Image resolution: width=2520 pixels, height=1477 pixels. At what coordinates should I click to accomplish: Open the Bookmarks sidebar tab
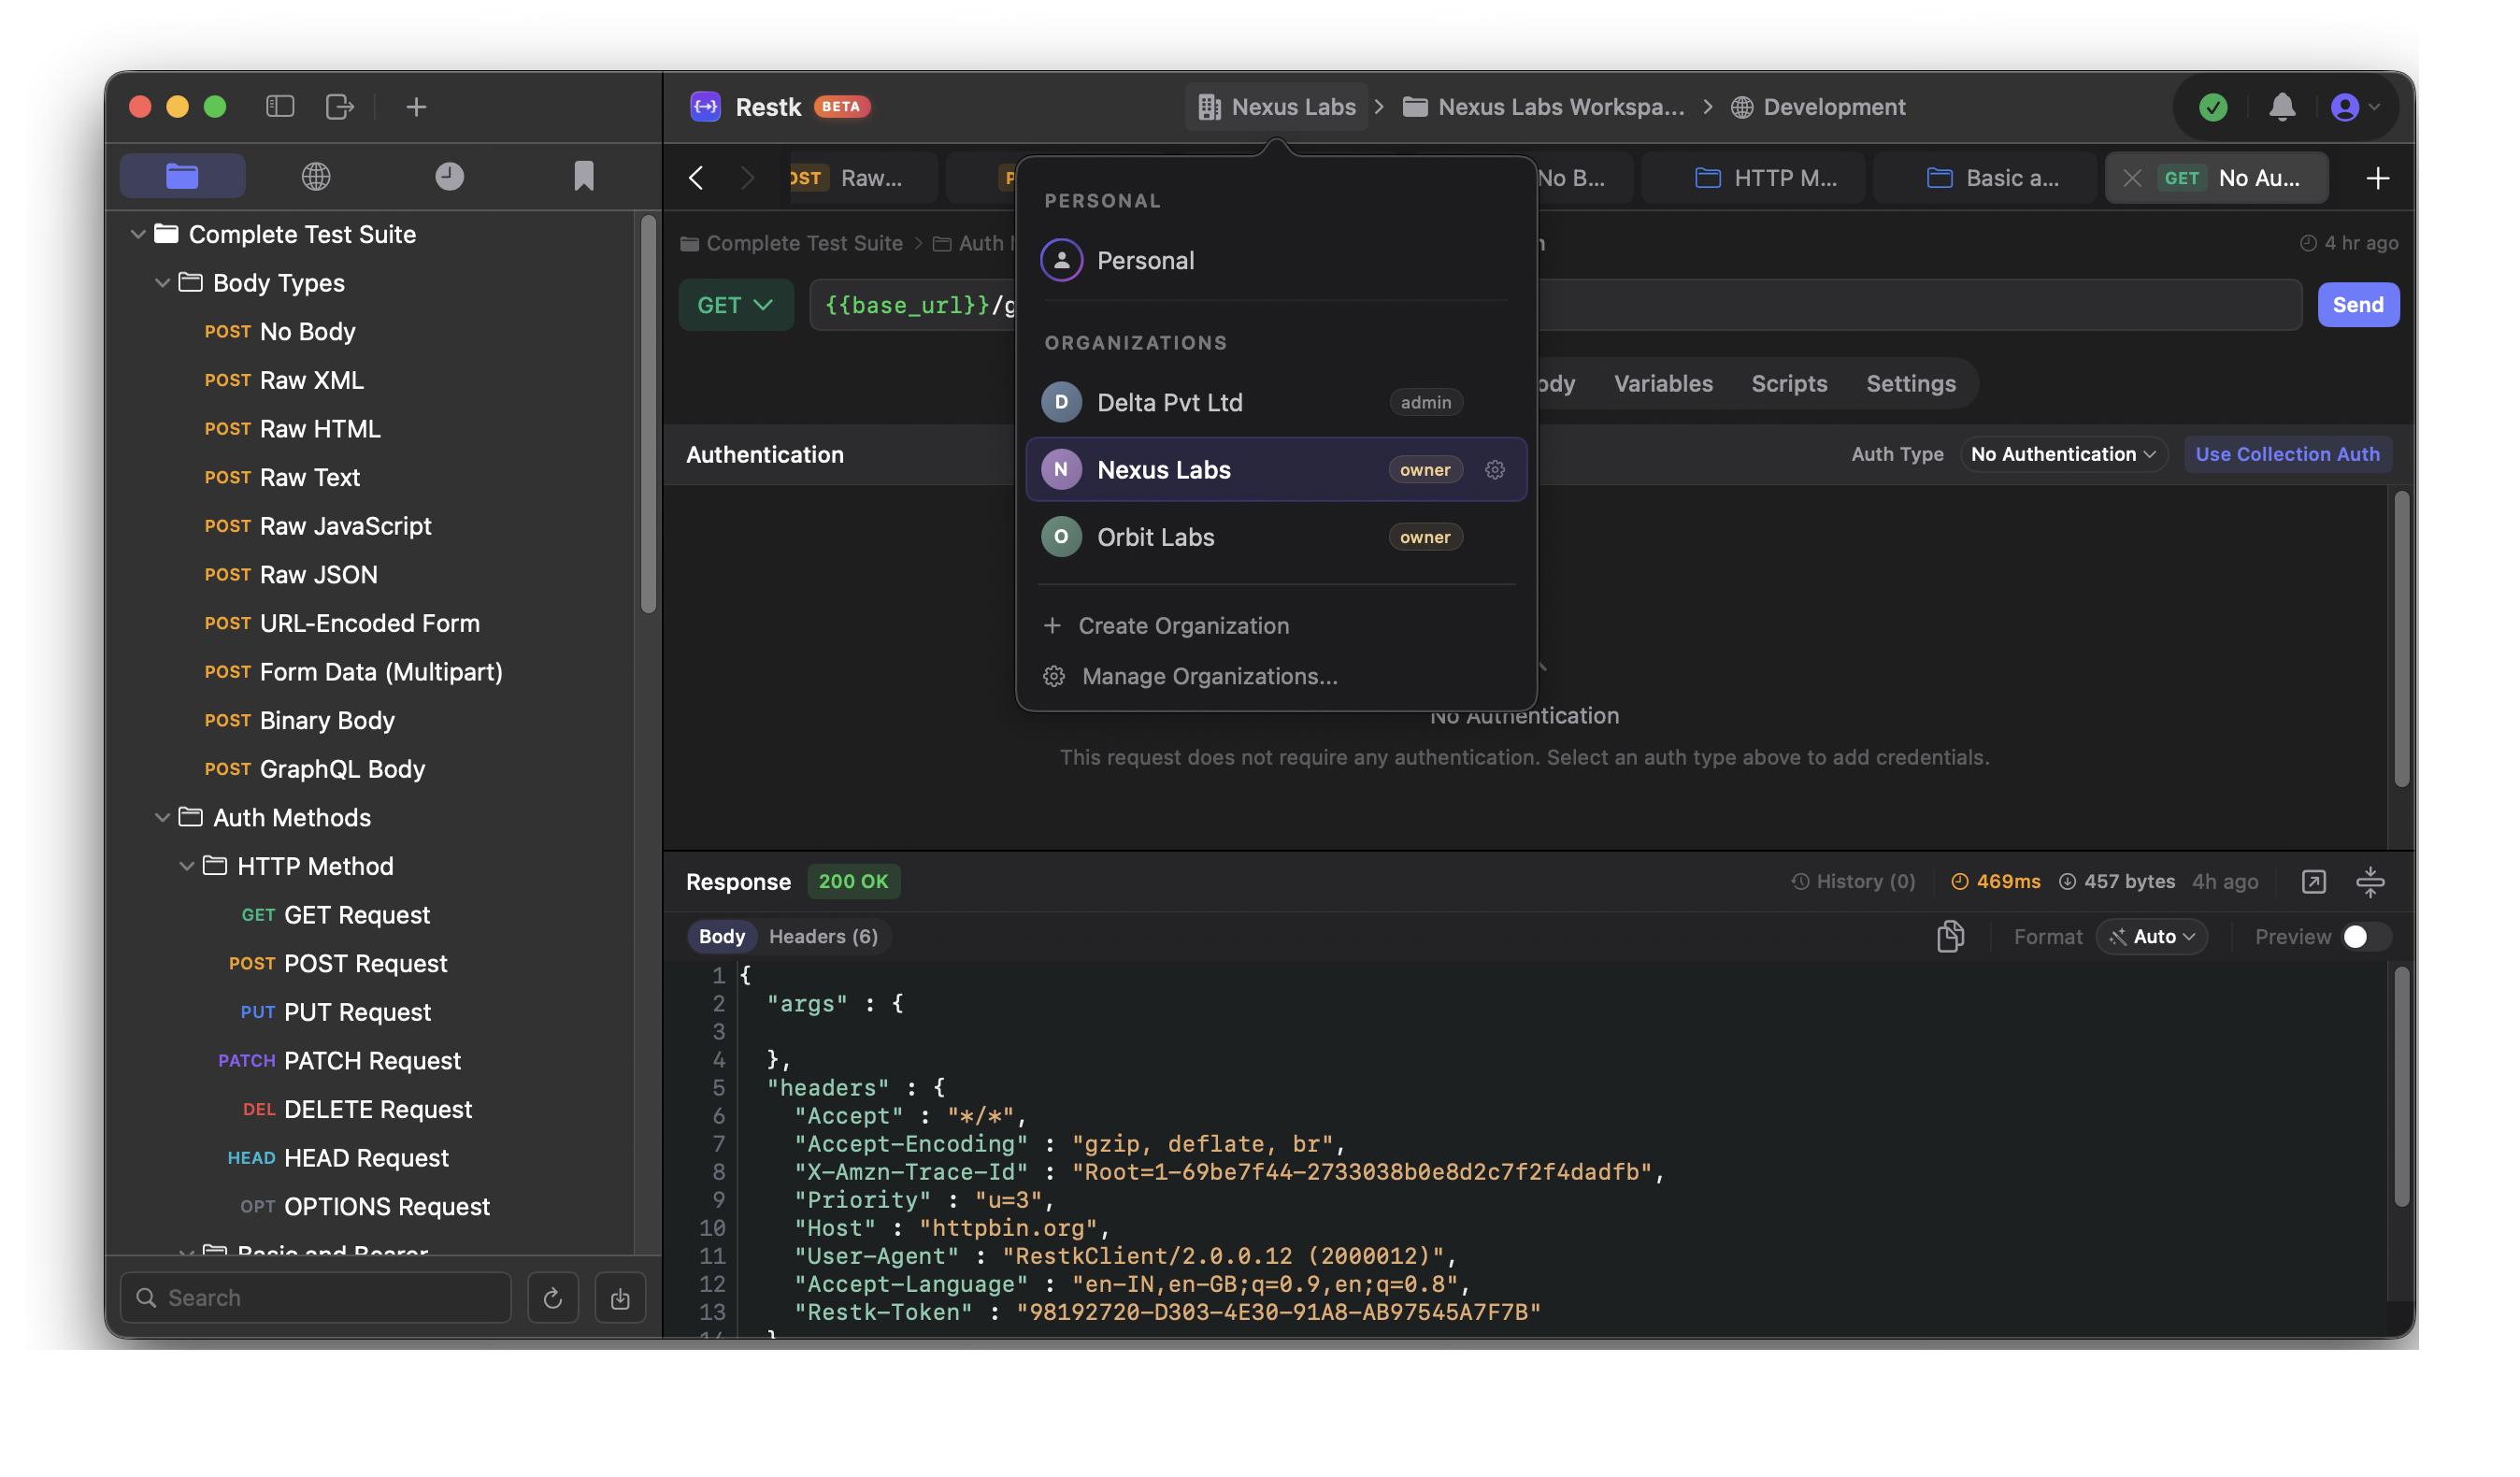point(584,176)
